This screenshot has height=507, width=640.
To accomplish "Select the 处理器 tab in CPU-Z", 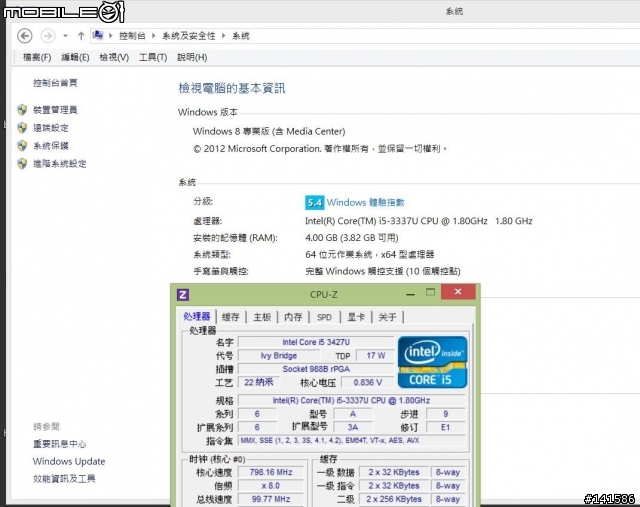I will [x=197, y=316].
